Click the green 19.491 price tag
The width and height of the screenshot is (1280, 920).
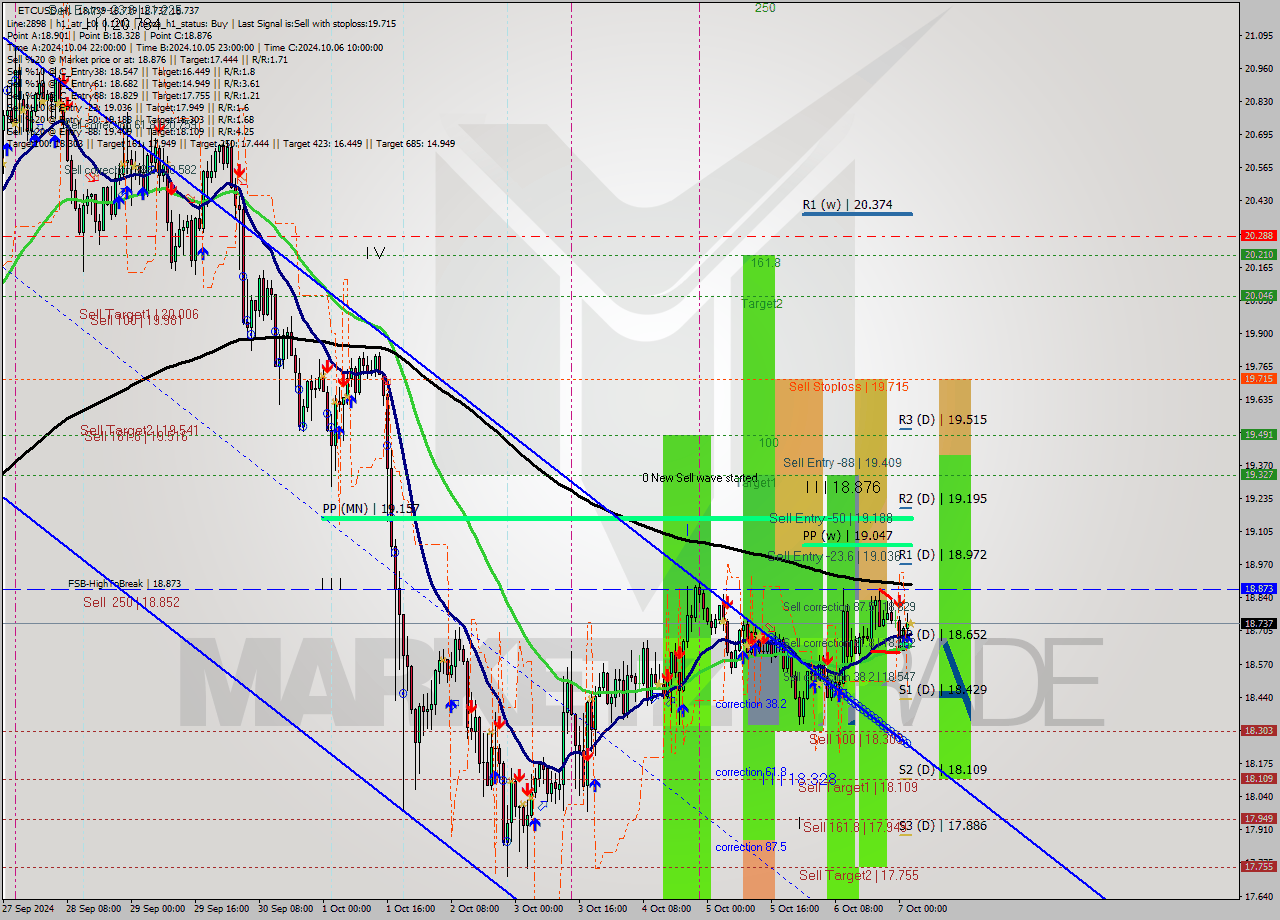(x=1258, y=434)
